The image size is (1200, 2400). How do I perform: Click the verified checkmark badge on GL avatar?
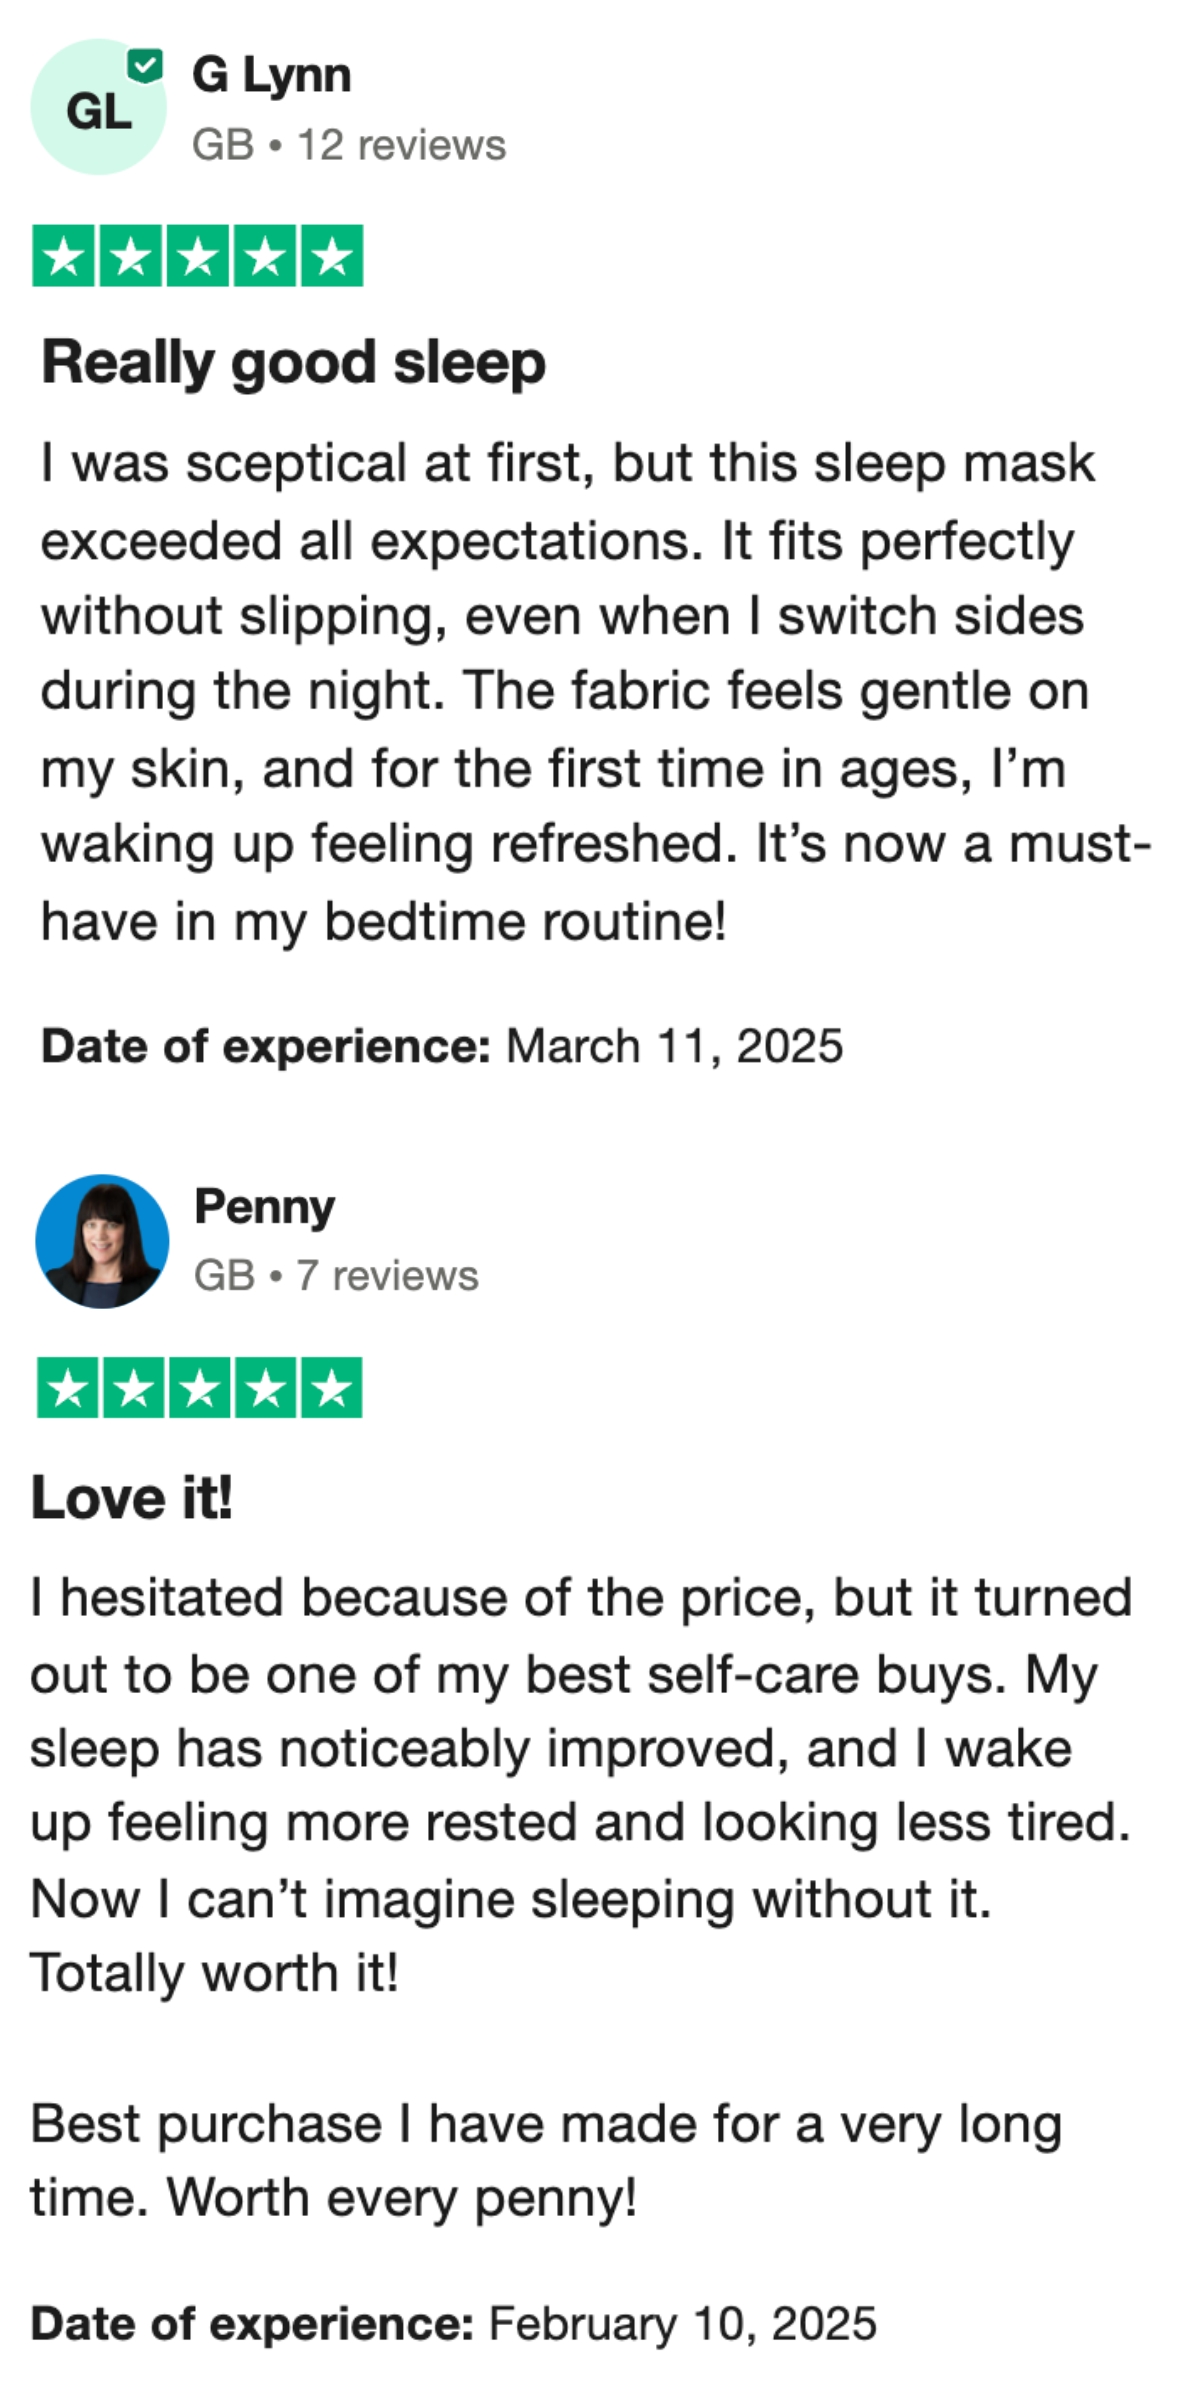pyautogui.click(x=146, y=67)
